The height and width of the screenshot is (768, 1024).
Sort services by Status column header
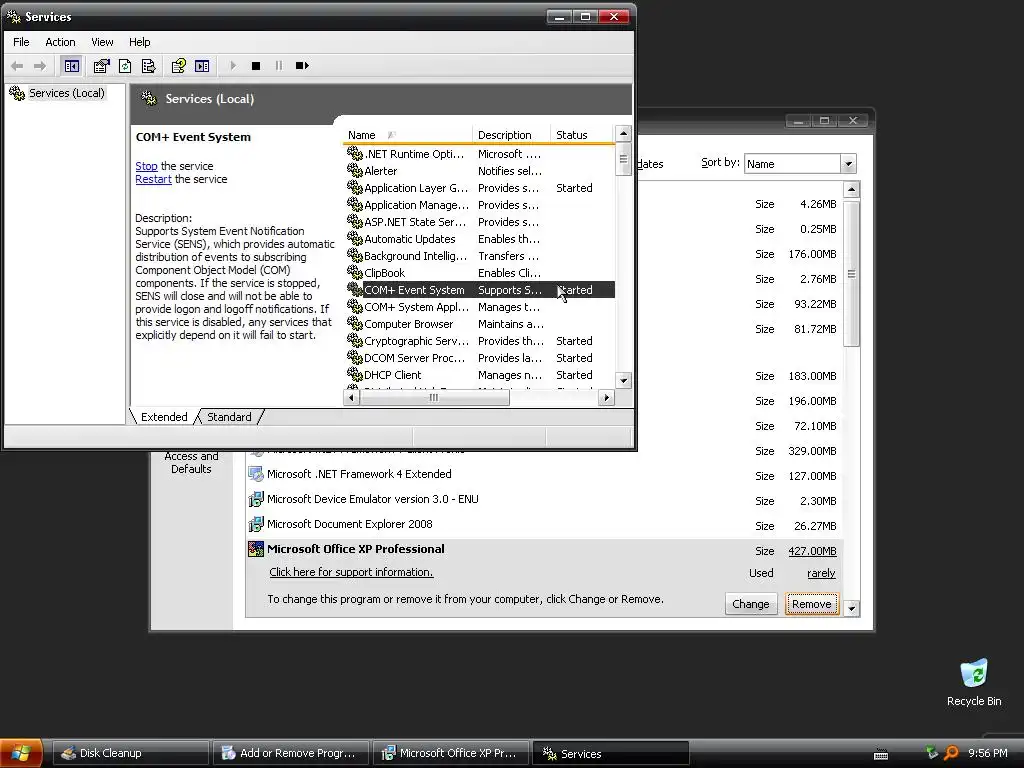click(x=581, y=135)
